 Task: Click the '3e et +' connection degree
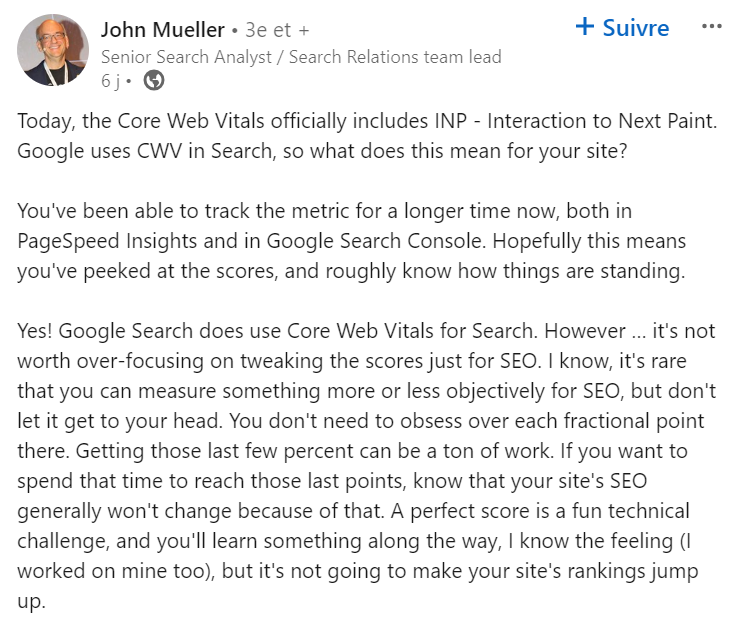click(x=277, y=30)
